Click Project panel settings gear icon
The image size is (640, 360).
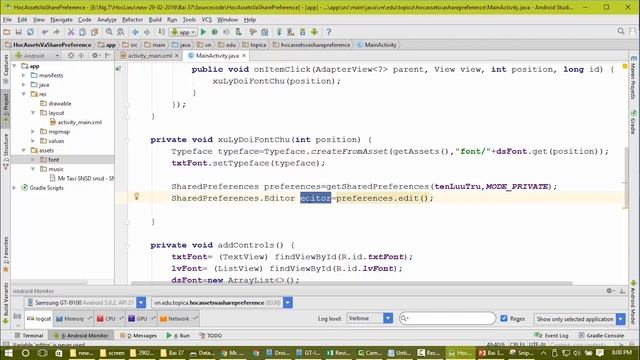[95, 55]
